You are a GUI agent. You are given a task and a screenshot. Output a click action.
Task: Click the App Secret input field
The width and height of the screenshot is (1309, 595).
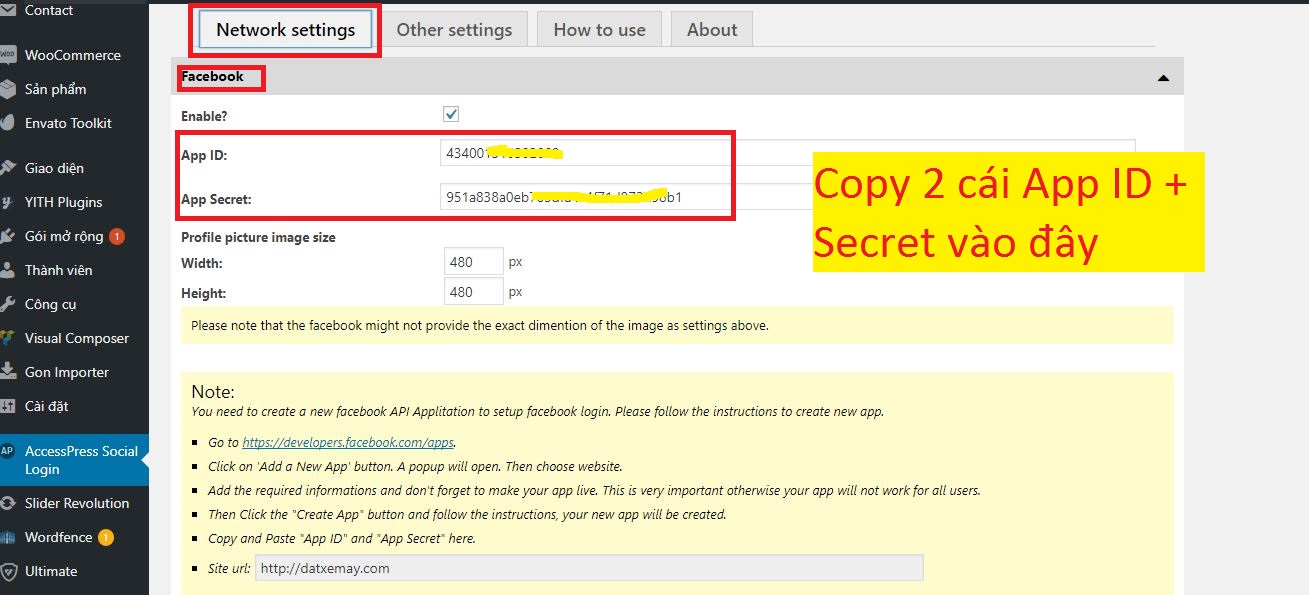tap(787, 197)
